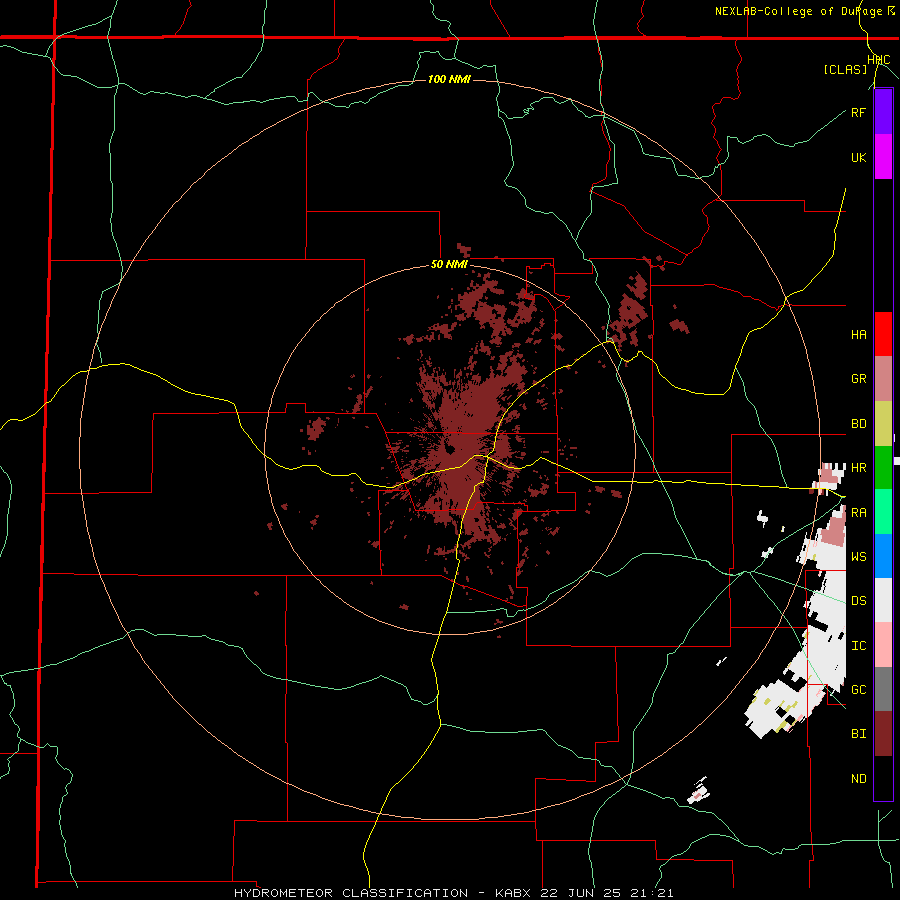
Task: Click the HR legend label
Action: click(x=858, y=468)
